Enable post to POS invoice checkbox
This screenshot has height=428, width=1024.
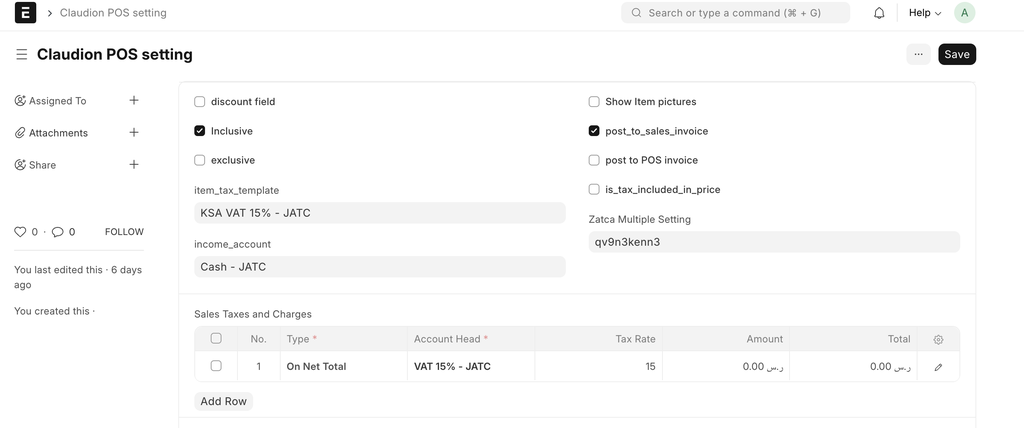point(594,160)
